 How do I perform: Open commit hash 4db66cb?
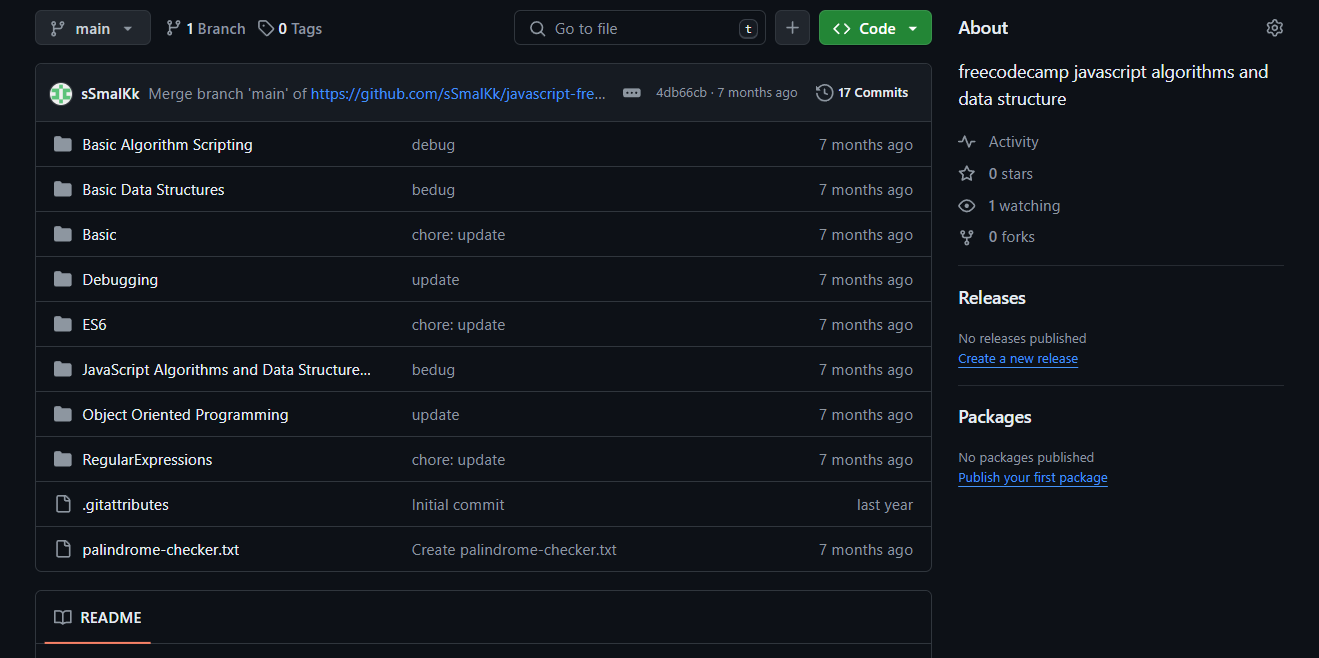pyautogui.click(x=681, y=93)
